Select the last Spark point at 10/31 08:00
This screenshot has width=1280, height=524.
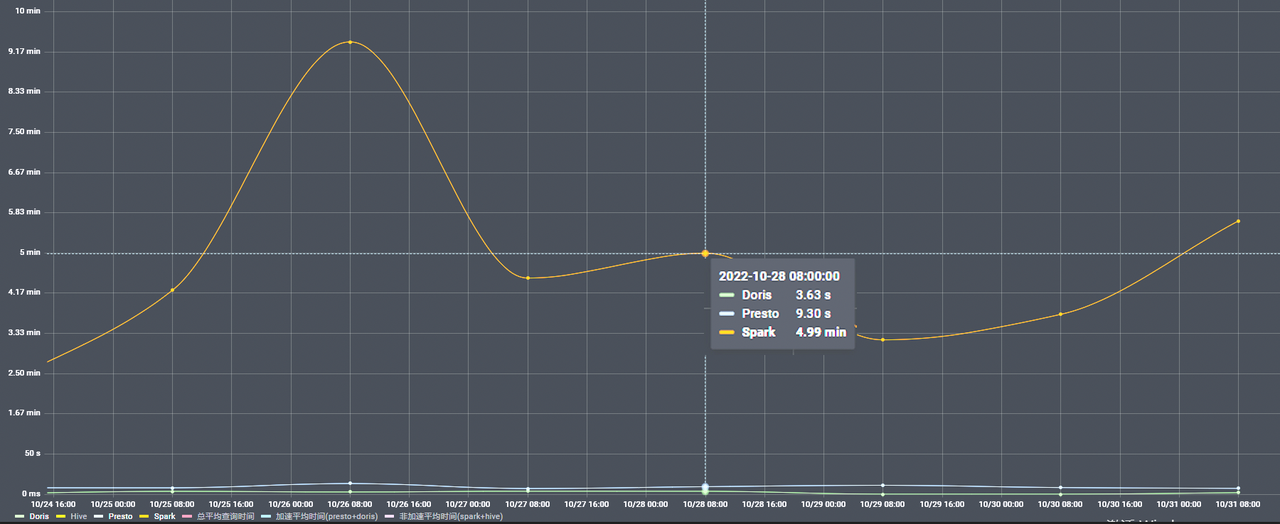(x=1238, y=221)
